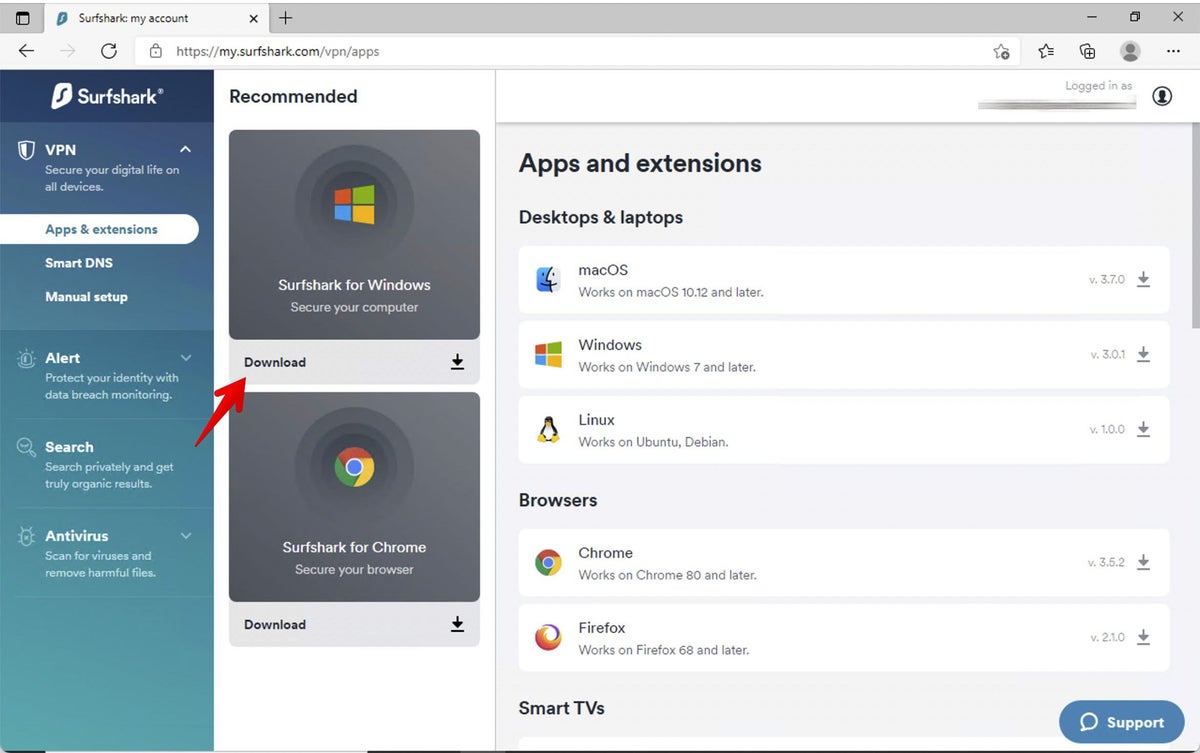Click the Surfshark logo in sidebar
1200x753 pixels.
(x=107, y=96)
